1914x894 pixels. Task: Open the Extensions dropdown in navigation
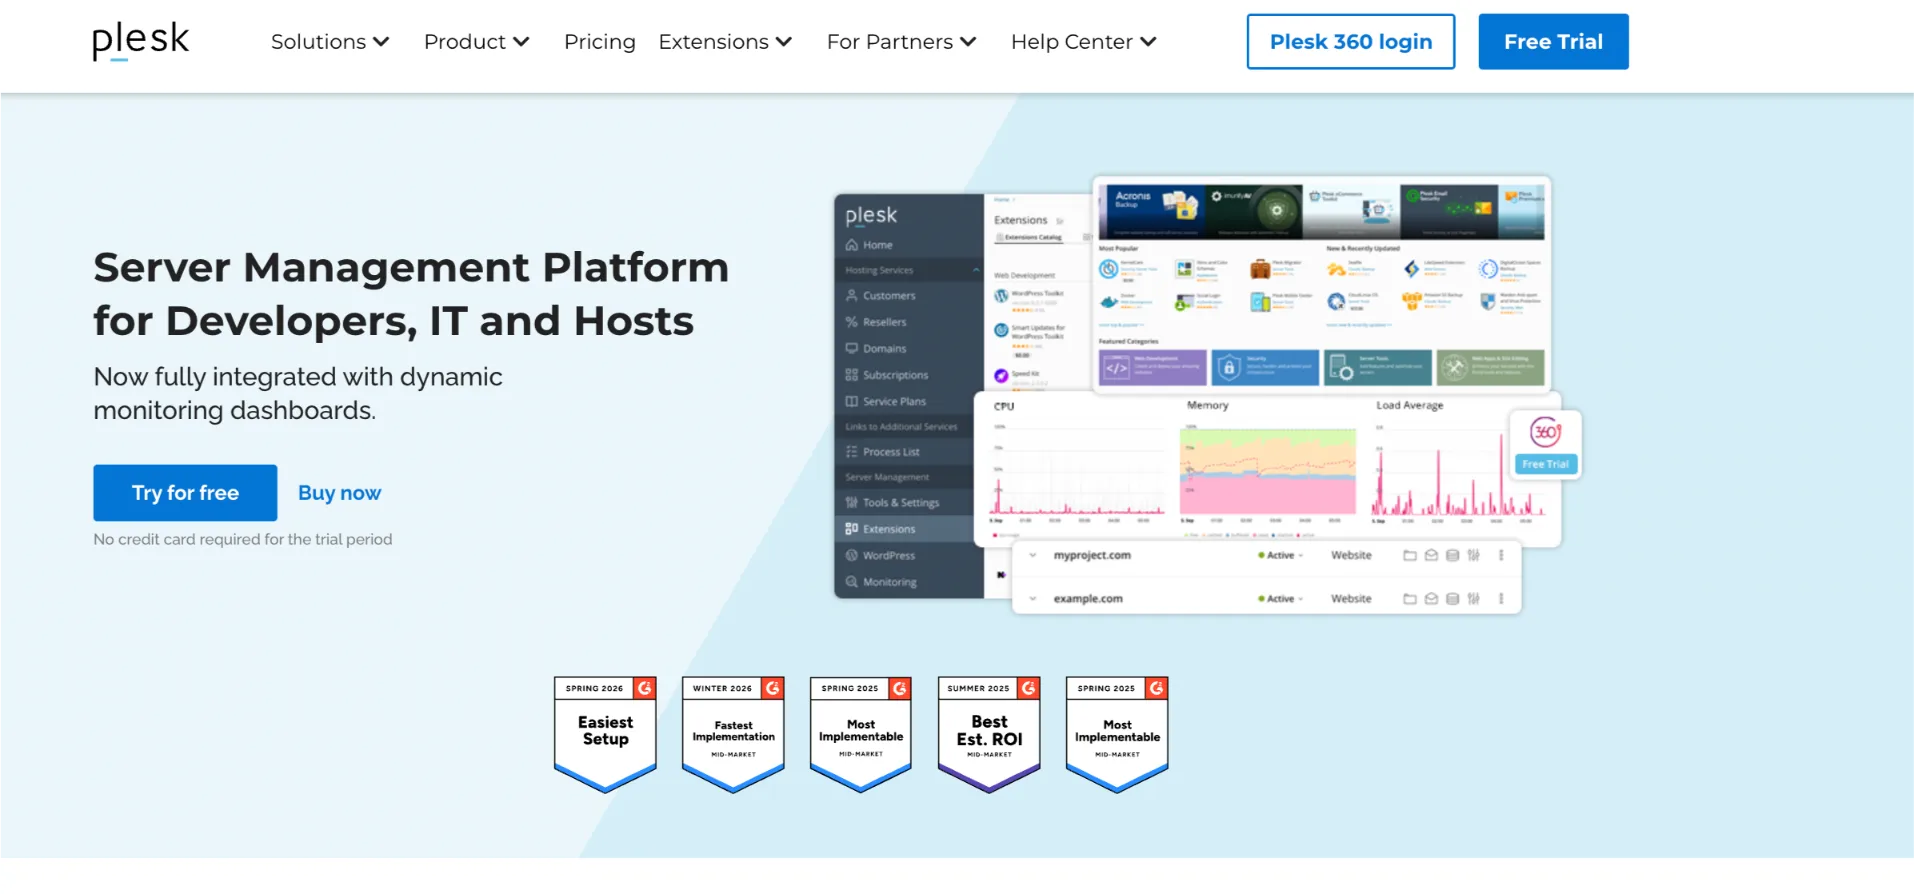tap(725, 42)
